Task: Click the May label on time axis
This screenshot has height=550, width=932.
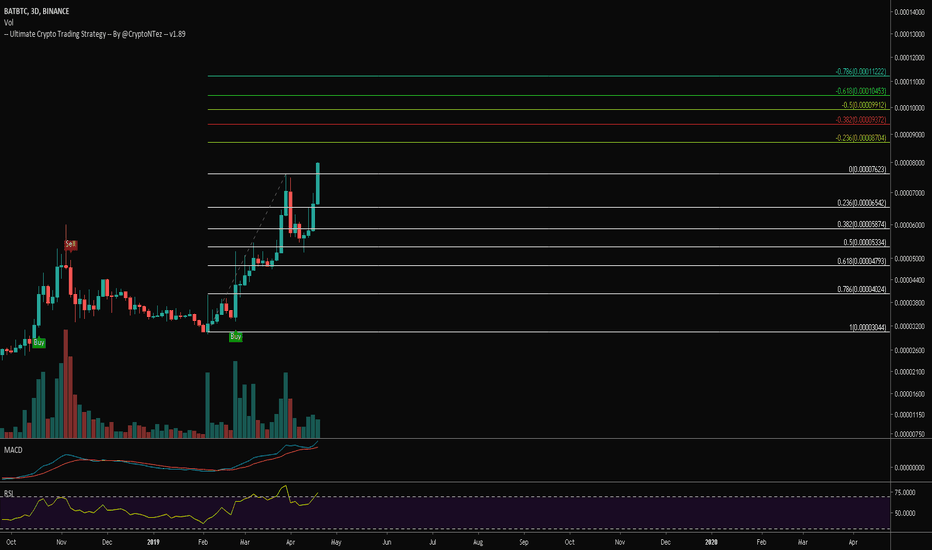Action: (x=336, y=542)
